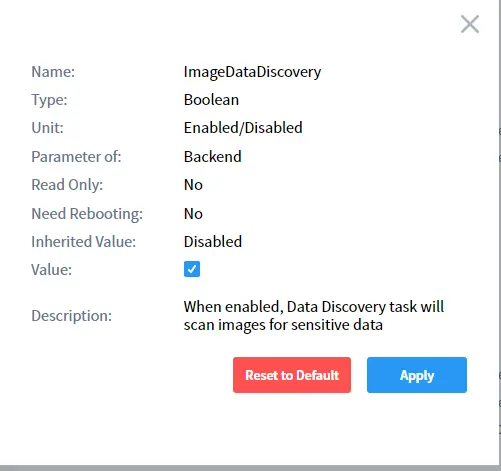Apply the ImageDataDiscovery parameter change

coord(417,375)
